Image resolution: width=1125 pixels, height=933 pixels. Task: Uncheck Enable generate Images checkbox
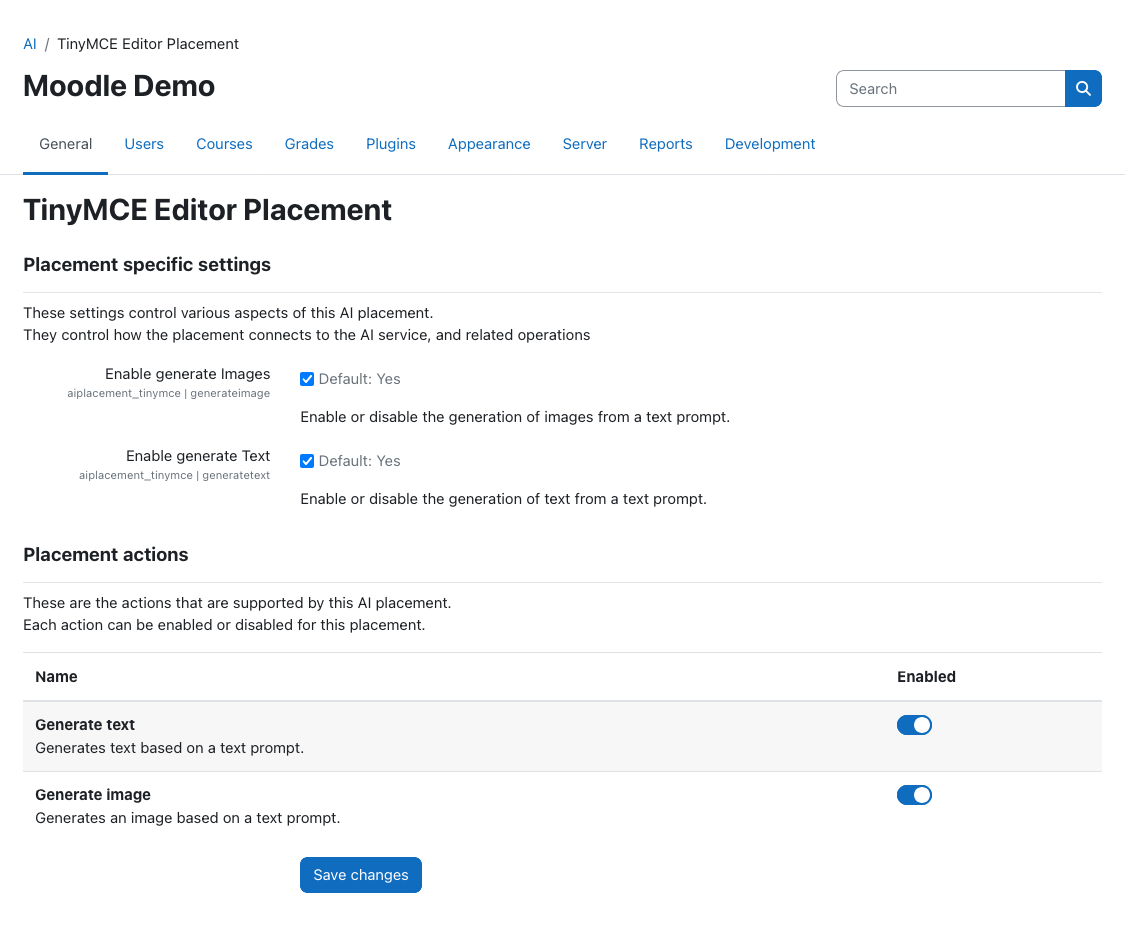click(307, 379)
